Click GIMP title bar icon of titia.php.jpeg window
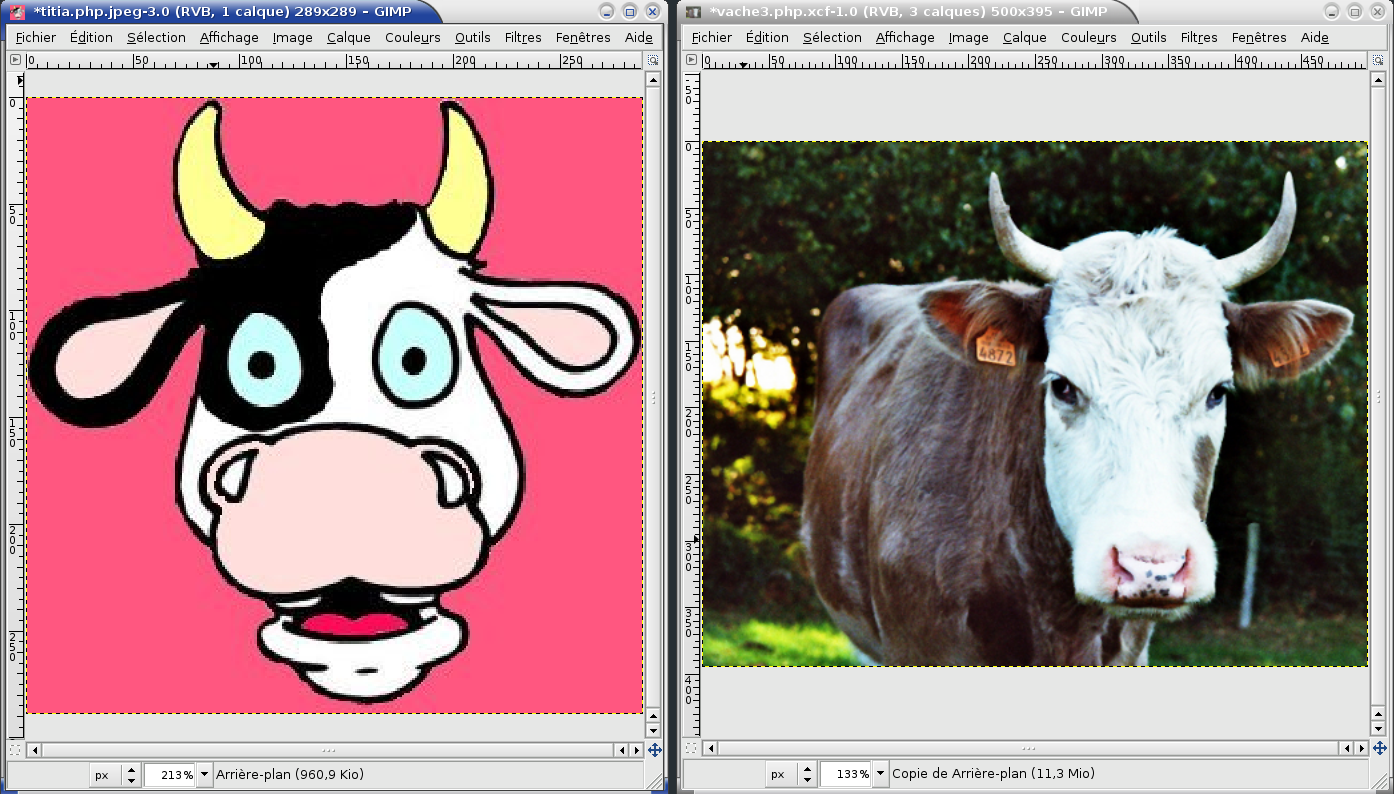The width and height of the screenshot is (1394, 794). (17, 11)
